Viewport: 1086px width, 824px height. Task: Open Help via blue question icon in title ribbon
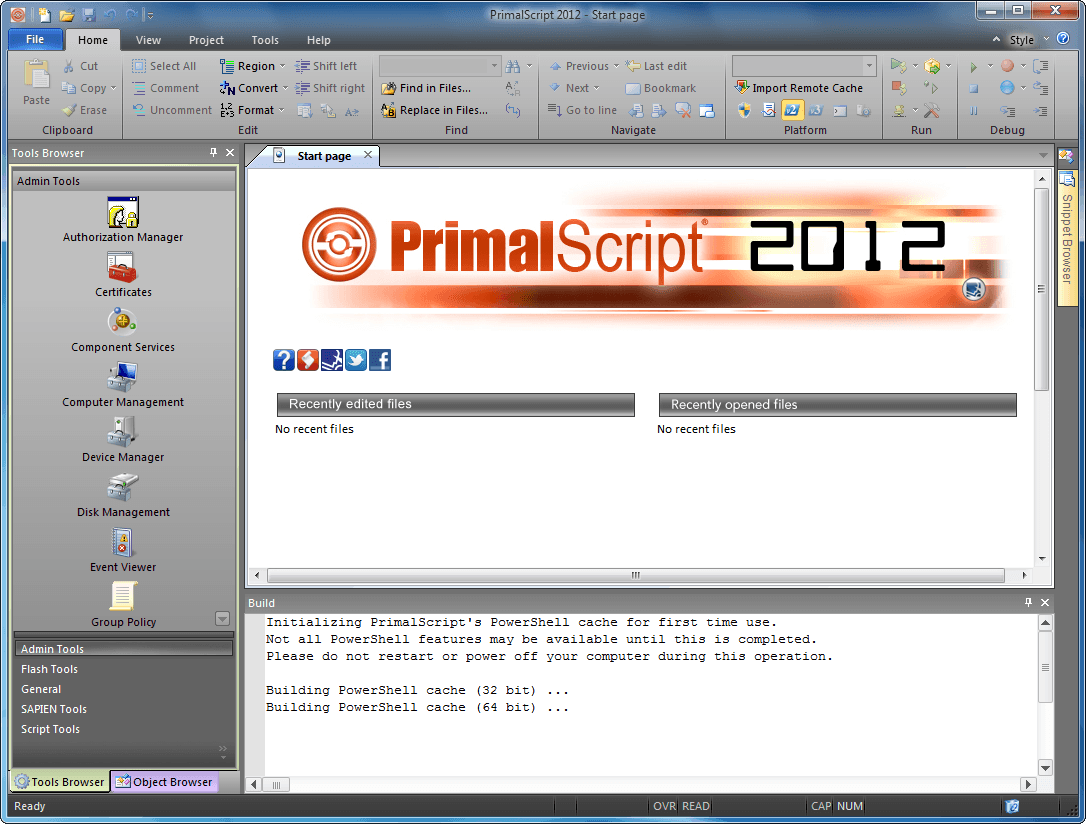(x=1063, y=39)
